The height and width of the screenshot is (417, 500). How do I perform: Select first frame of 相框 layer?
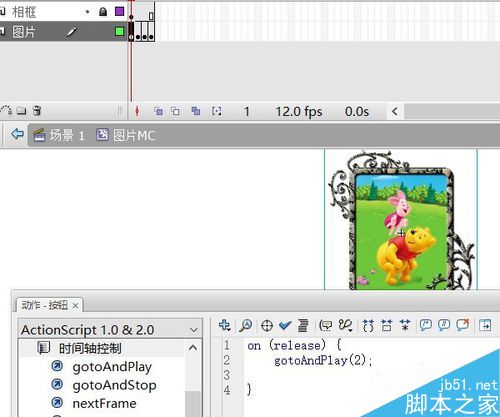[x=131, y=12]
